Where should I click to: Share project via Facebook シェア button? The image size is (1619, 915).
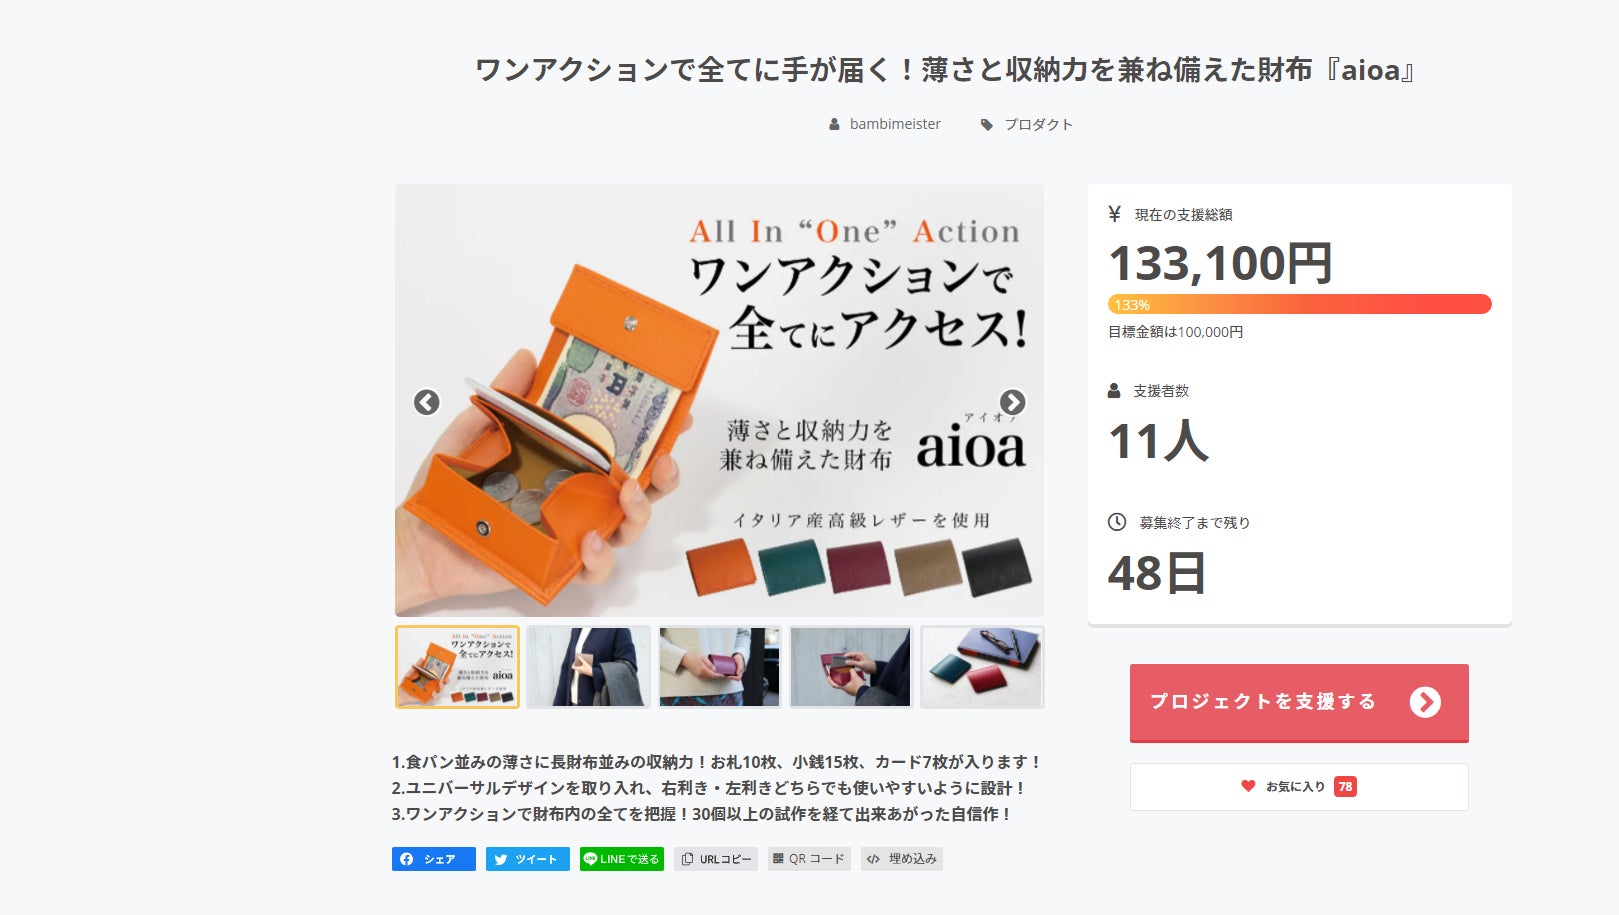click(433, 859)
